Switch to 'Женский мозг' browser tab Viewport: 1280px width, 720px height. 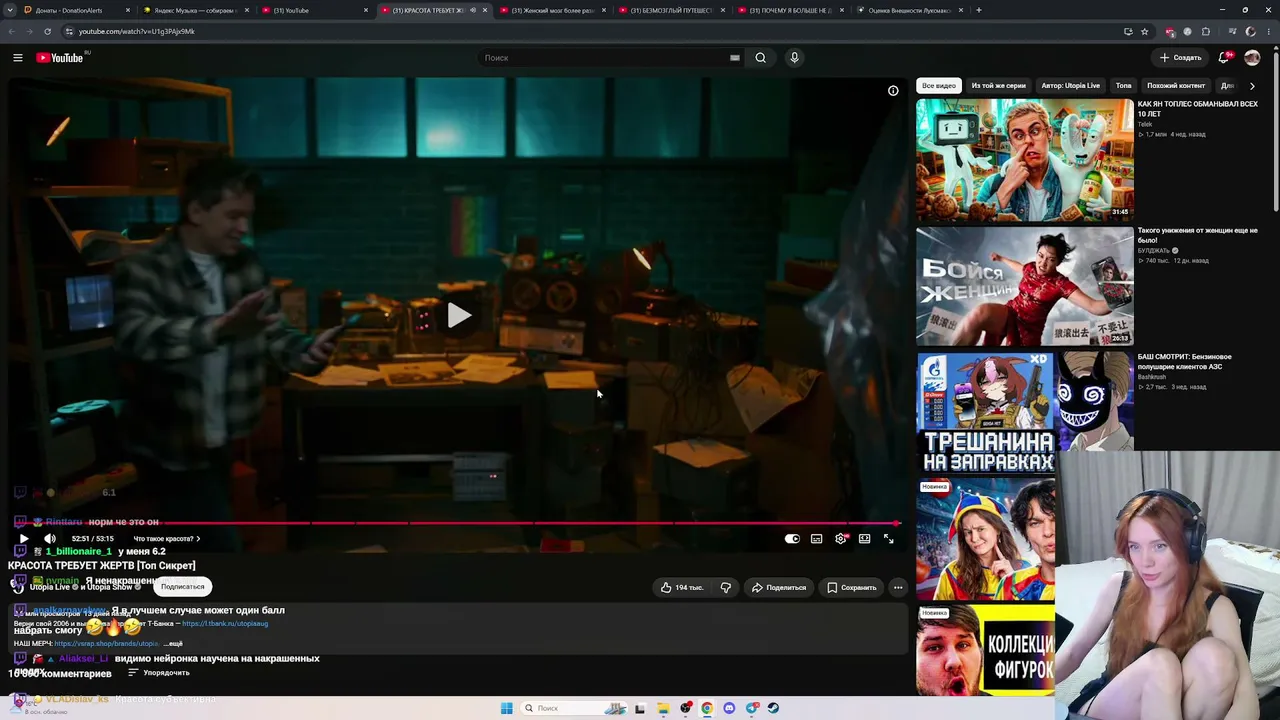coord(552,10)
